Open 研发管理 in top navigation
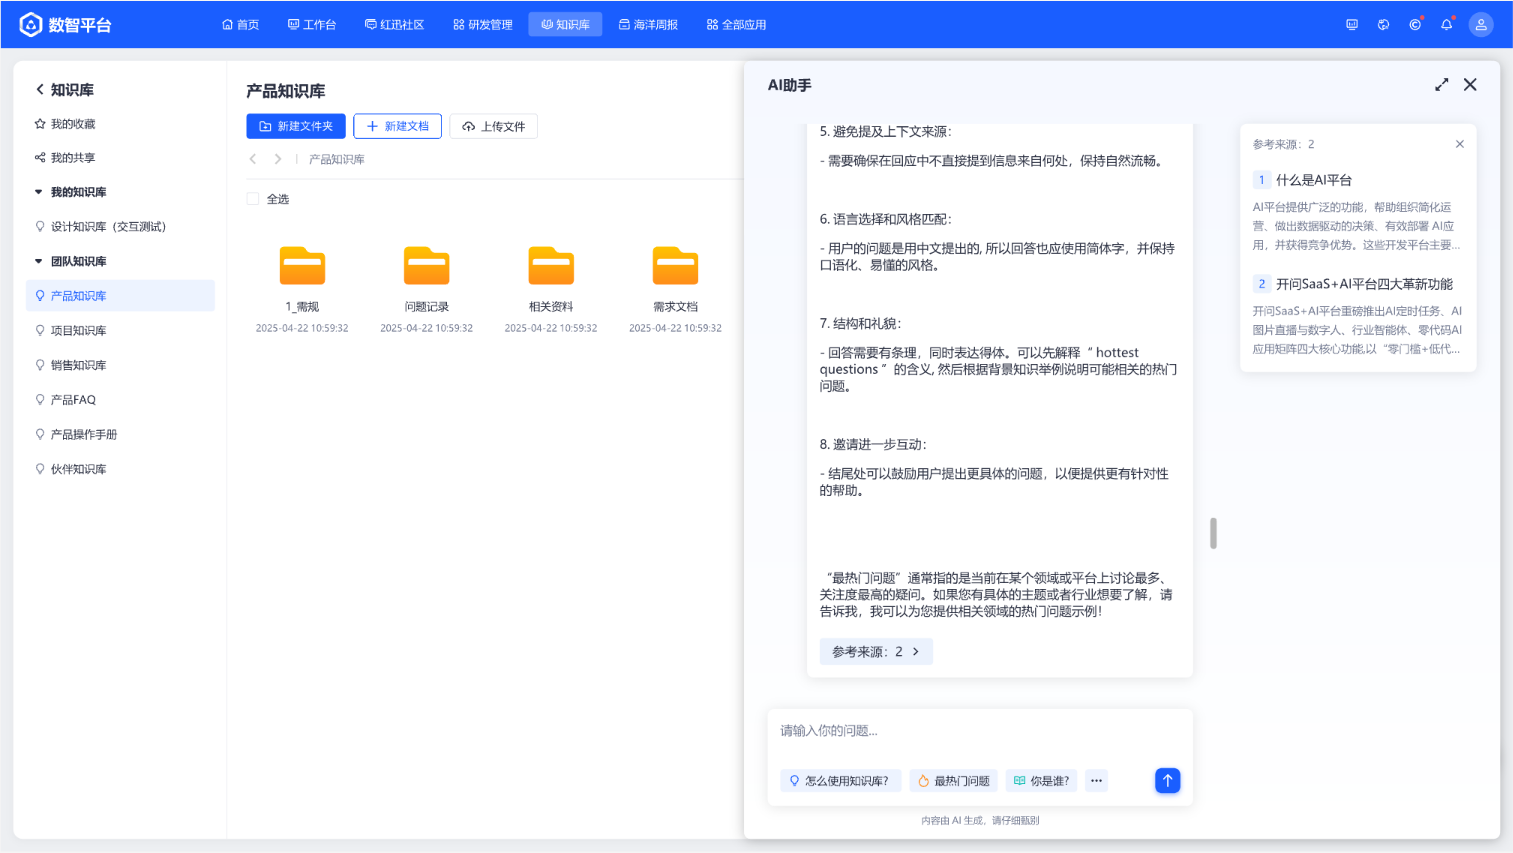The image size is (1513, 853). [x=483, y=25]
